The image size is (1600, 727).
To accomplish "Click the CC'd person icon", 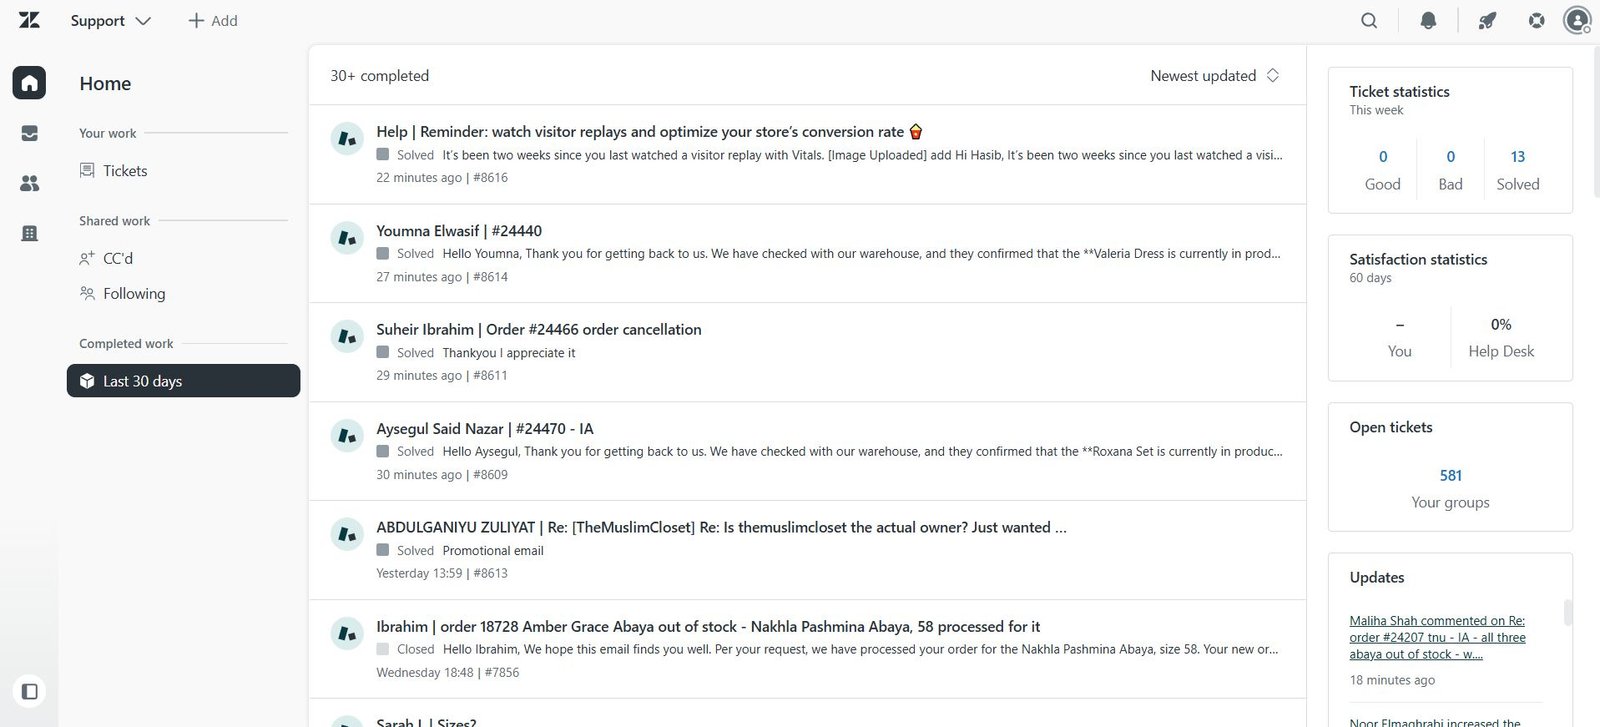I will 87,258.
